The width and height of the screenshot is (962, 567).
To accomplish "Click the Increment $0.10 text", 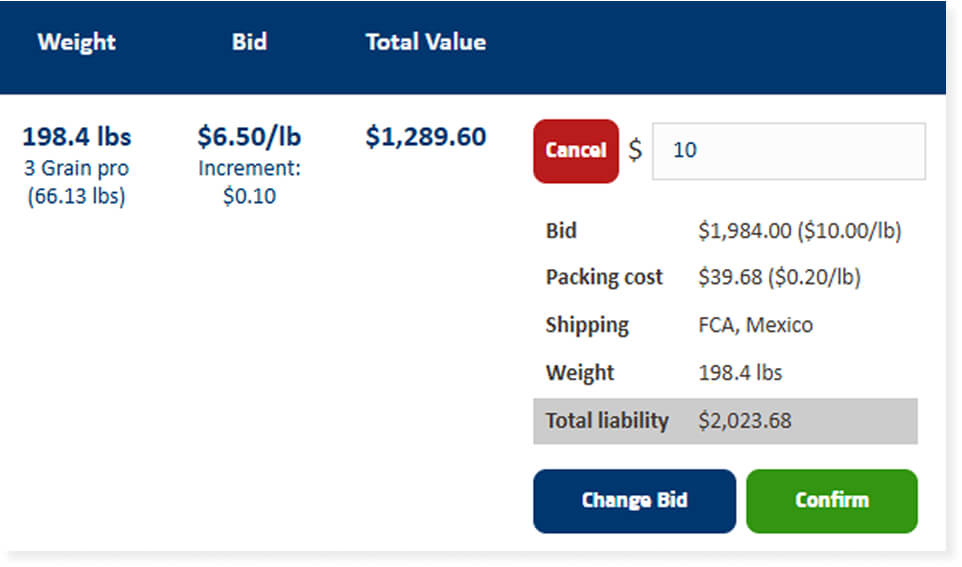I will [249, 182].
